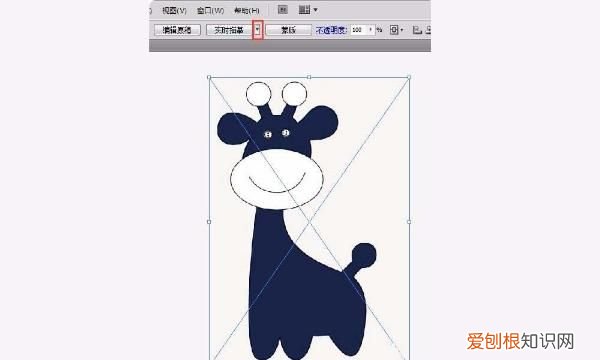Screen dimensions: 600x360
Task: Click the align icon in control bar
Action: click(417, 30)
